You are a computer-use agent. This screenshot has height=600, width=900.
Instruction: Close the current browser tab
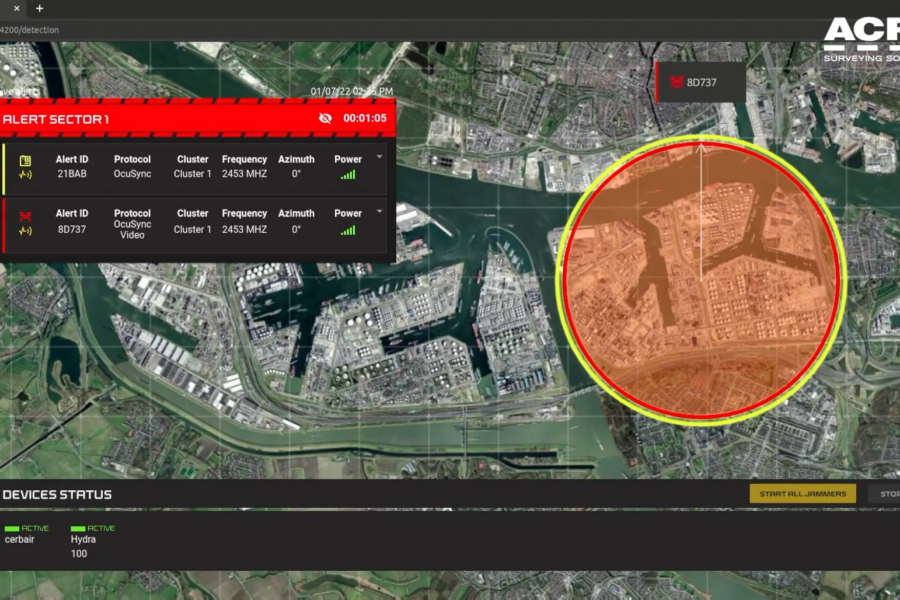pos(16,8)
